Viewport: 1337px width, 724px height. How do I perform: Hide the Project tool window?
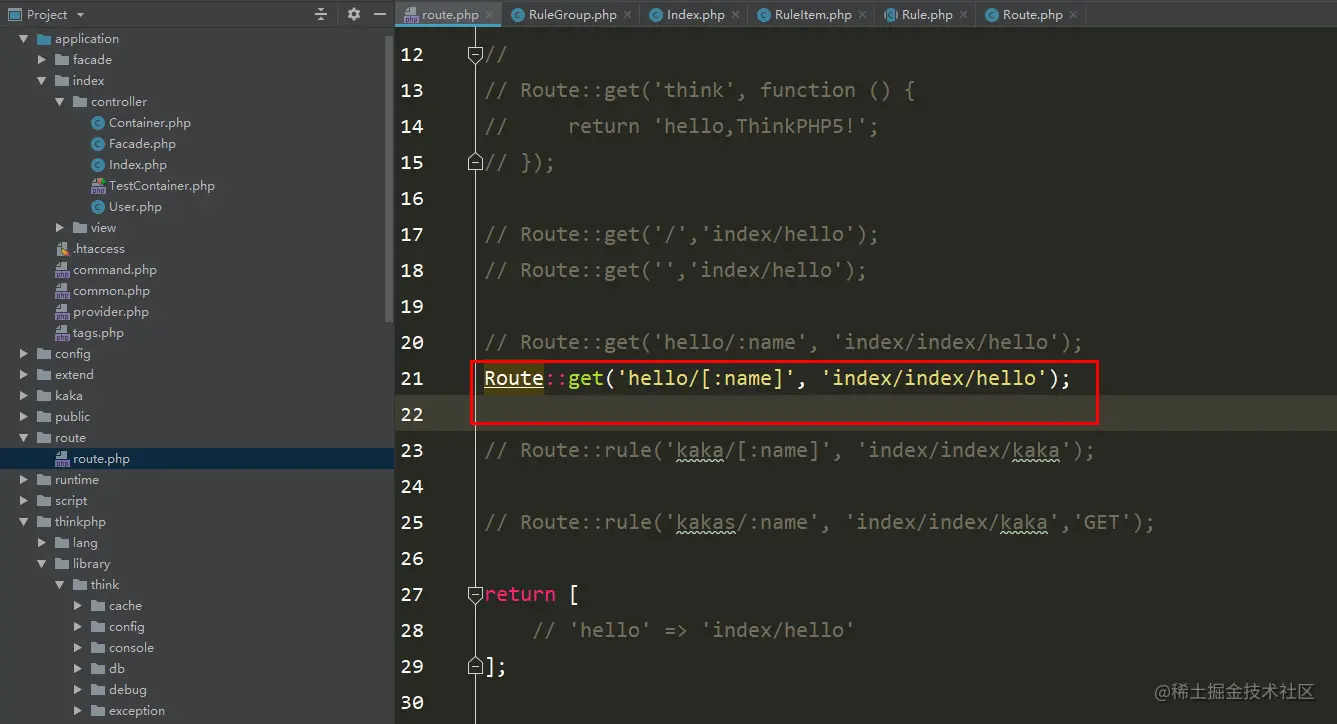click(379, 14)
